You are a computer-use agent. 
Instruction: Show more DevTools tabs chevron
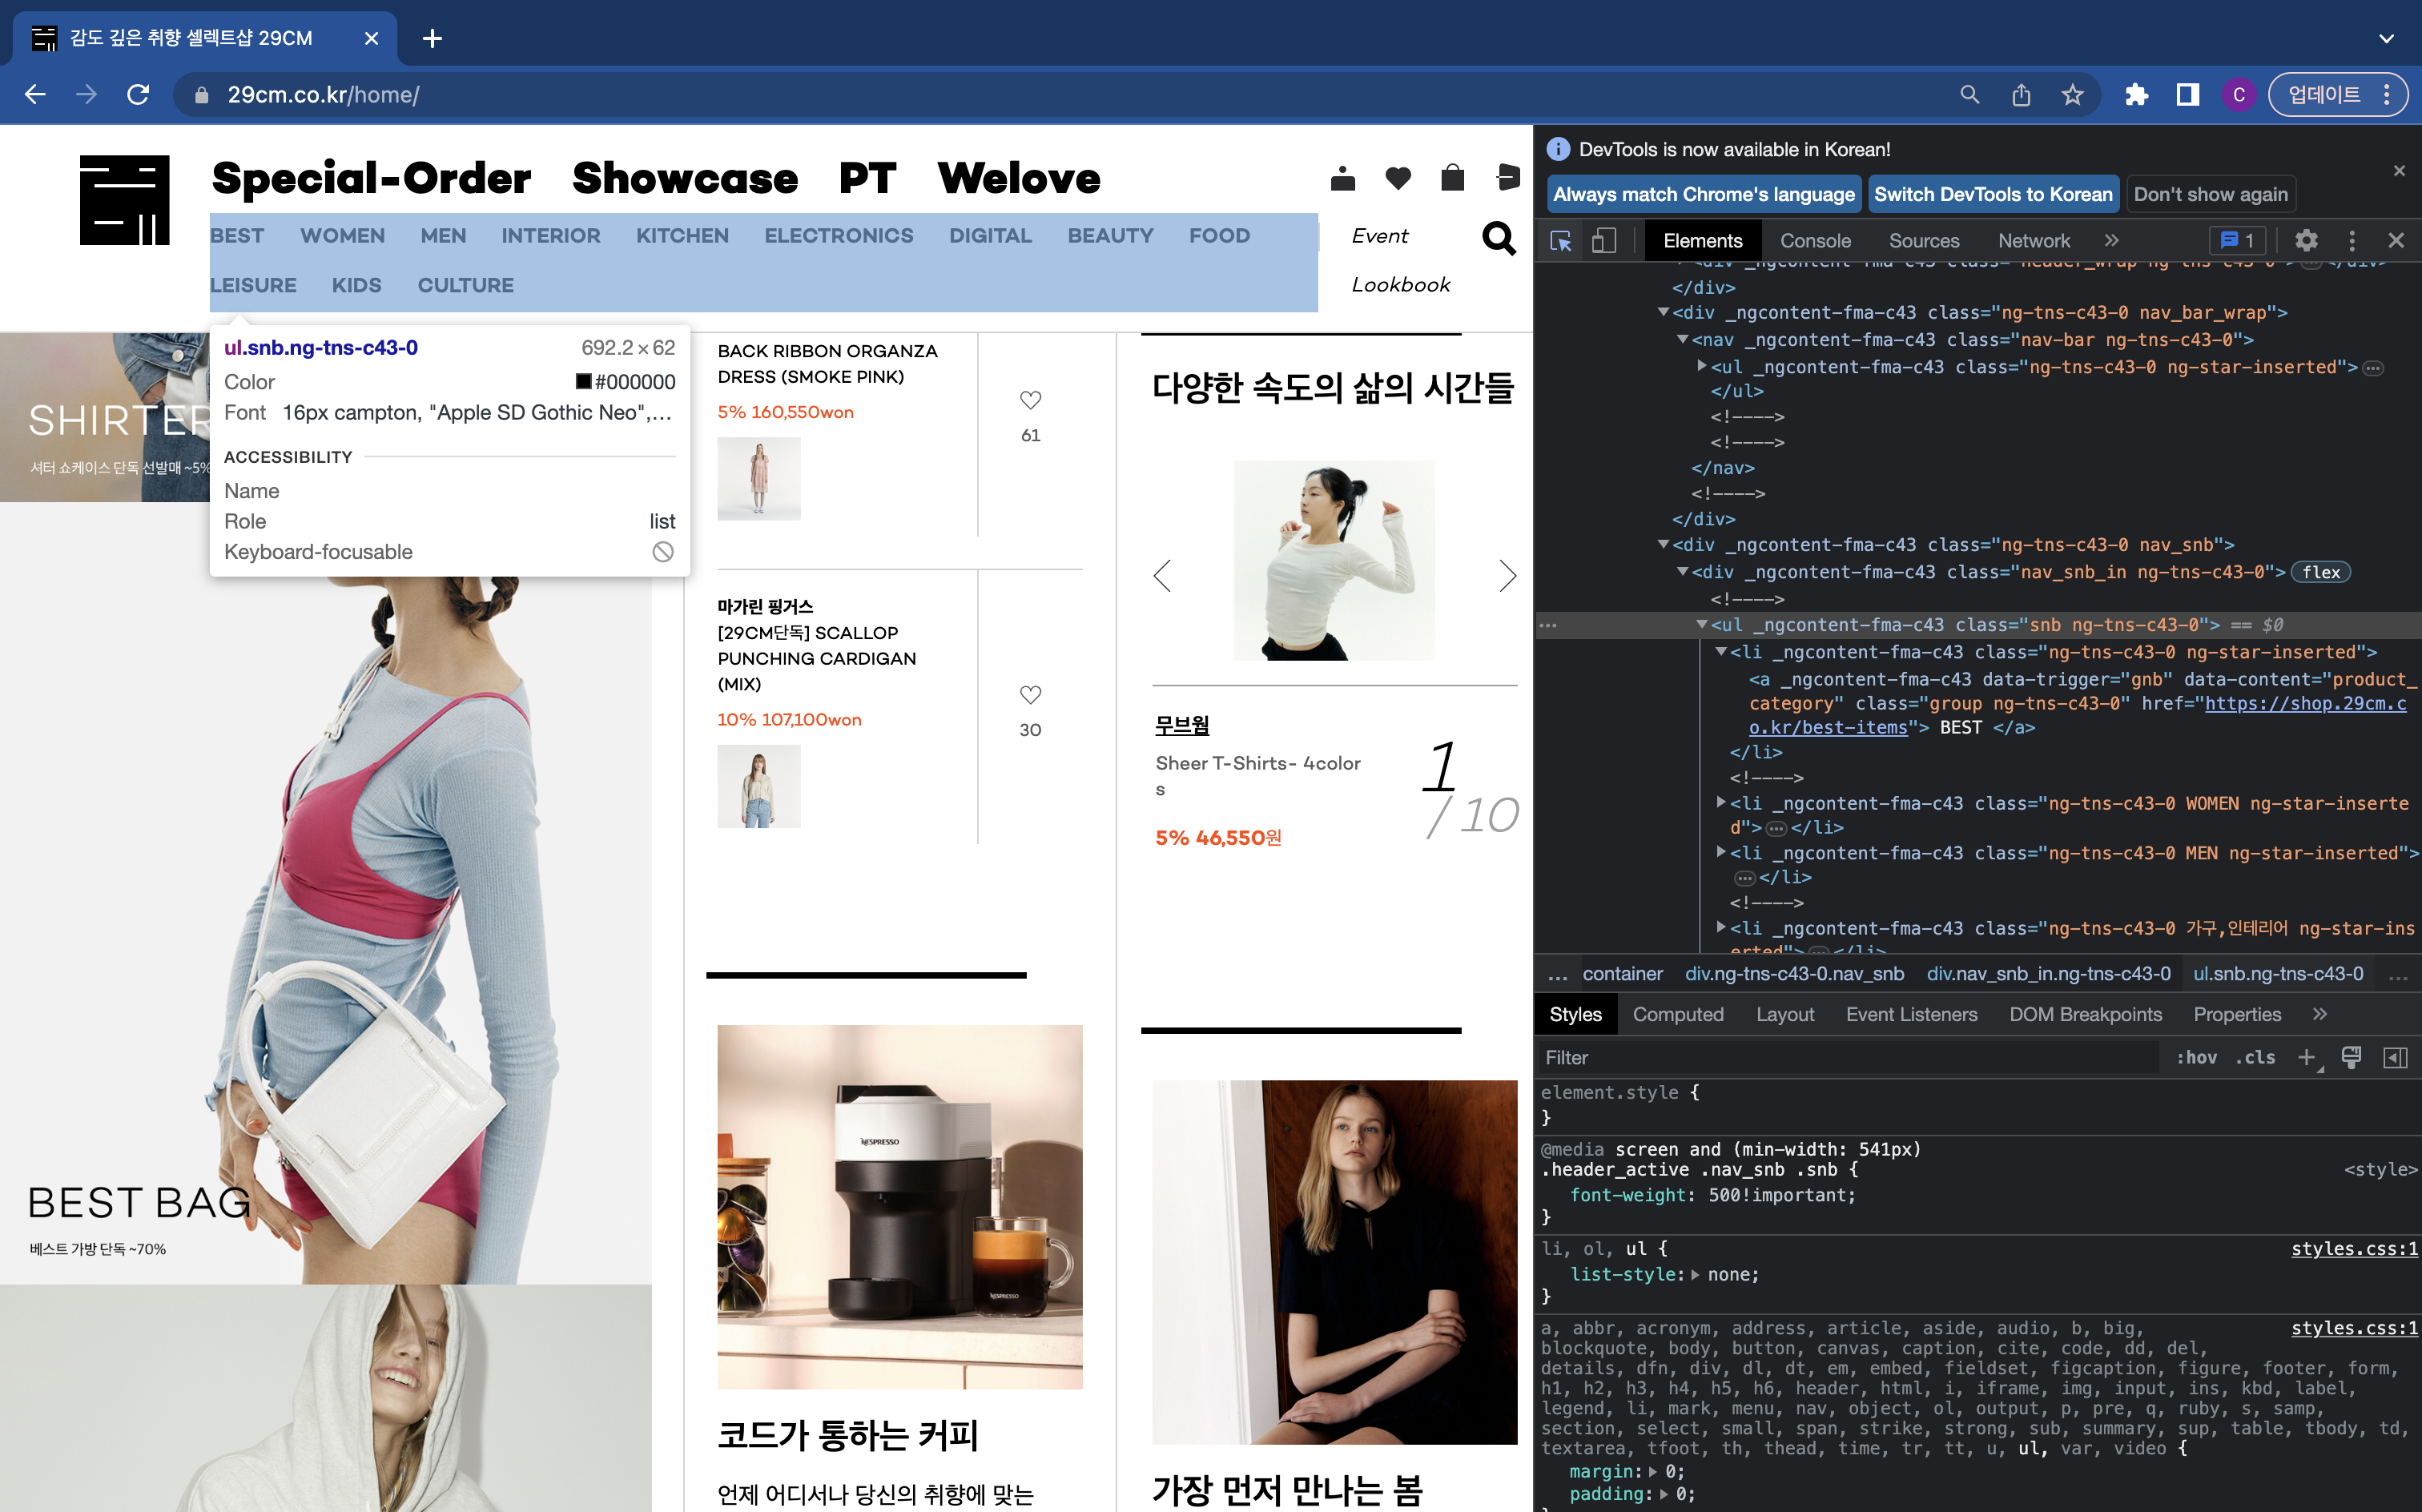tap(2111, 240)
